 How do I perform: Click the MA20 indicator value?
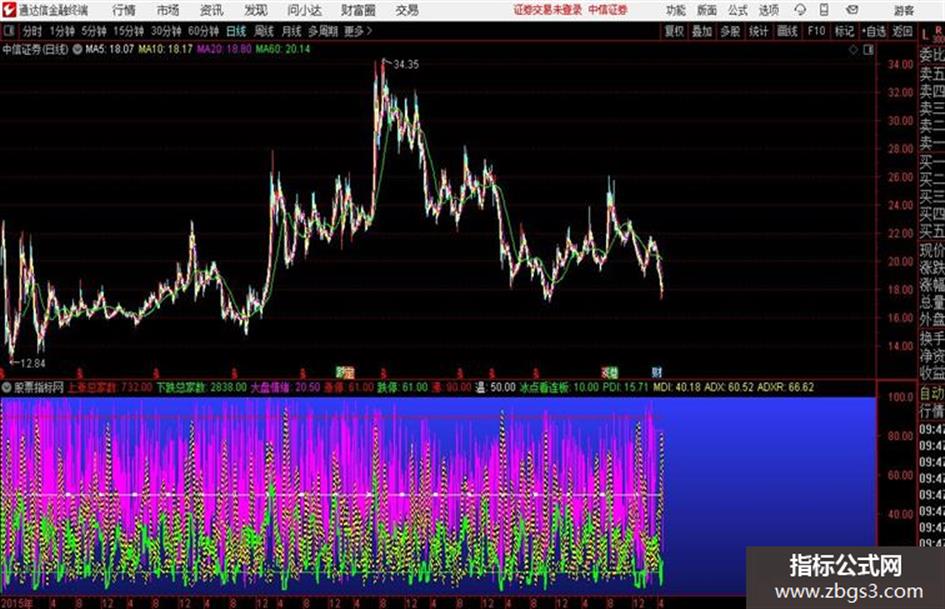click(x=224, y=49)
